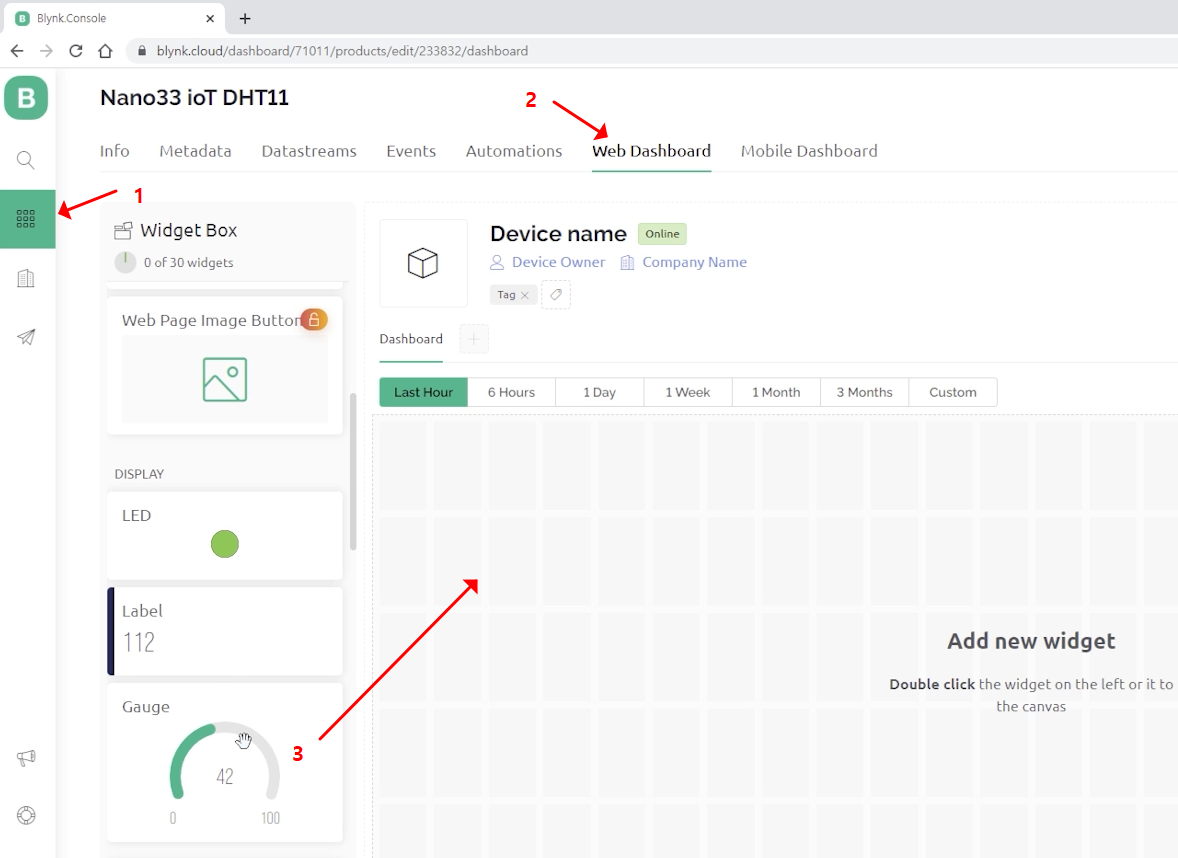
Task: Click the browser back arrow
Action: point(17,51)
